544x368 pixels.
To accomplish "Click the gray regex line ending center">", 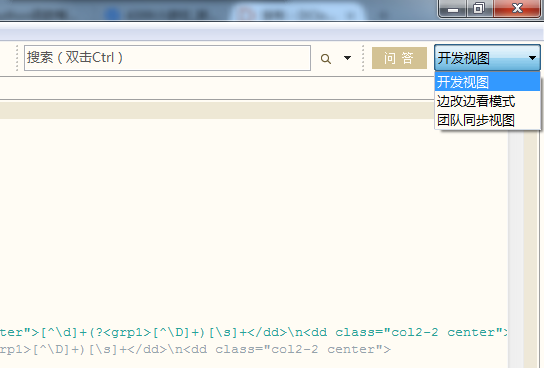I will (195, 349).
